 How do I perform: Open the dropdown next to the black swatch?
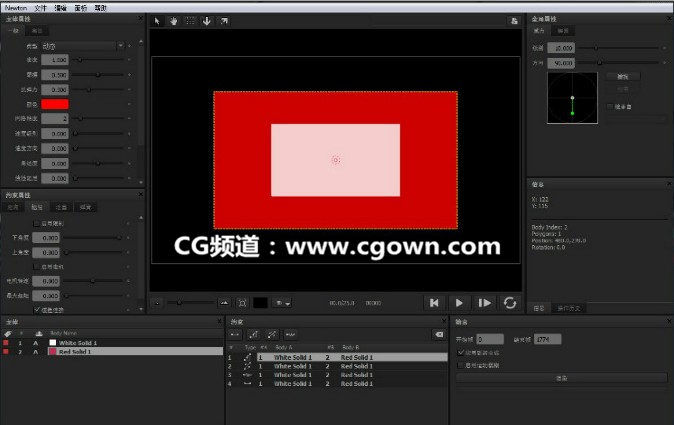point(283,303)
